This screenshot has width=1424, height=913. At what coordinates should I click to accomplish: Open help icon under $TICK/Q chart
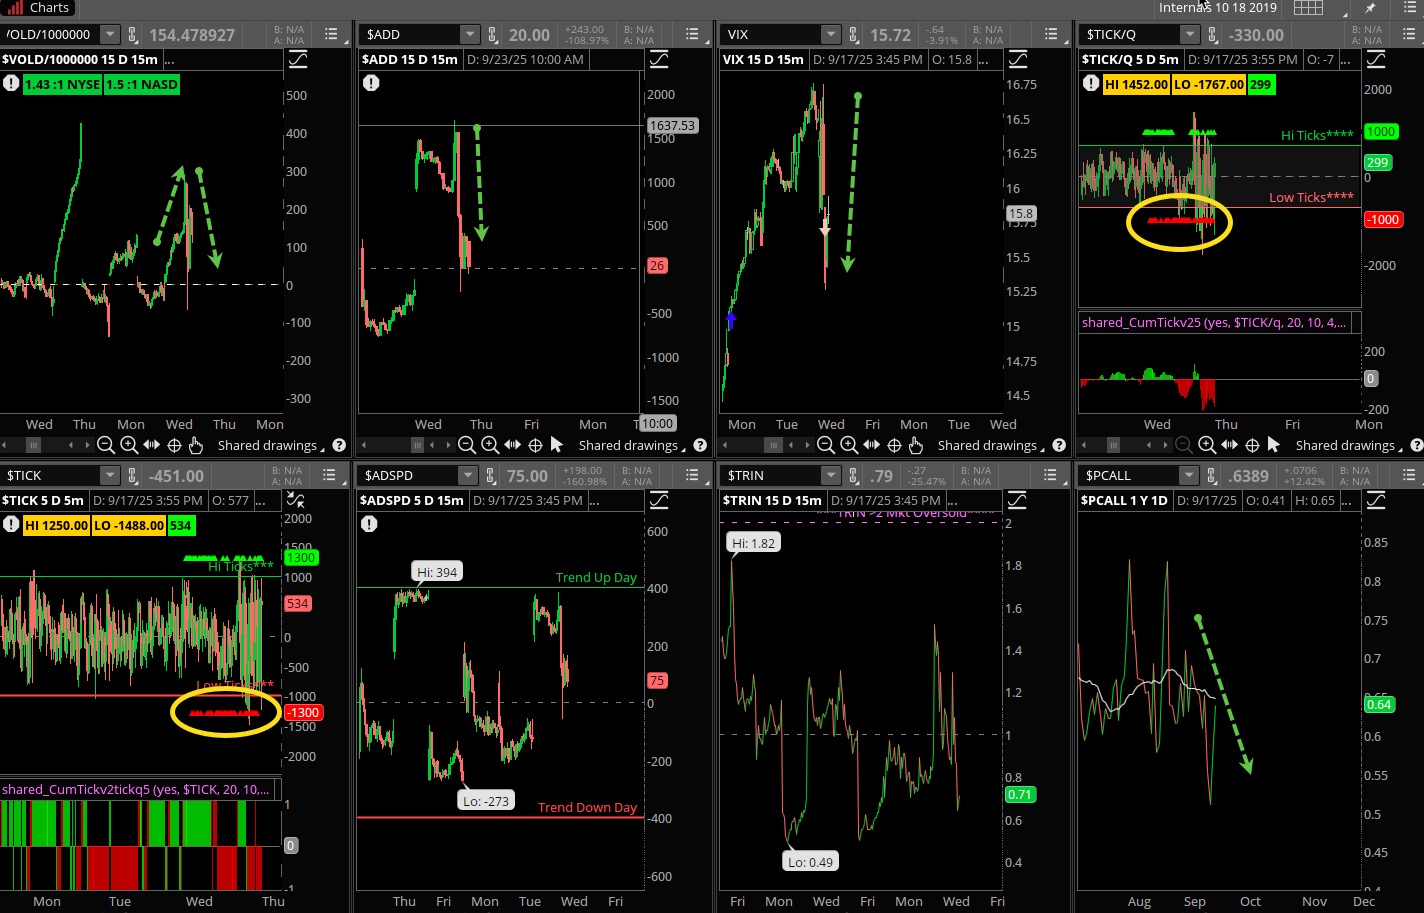(x=1416, y=445)
